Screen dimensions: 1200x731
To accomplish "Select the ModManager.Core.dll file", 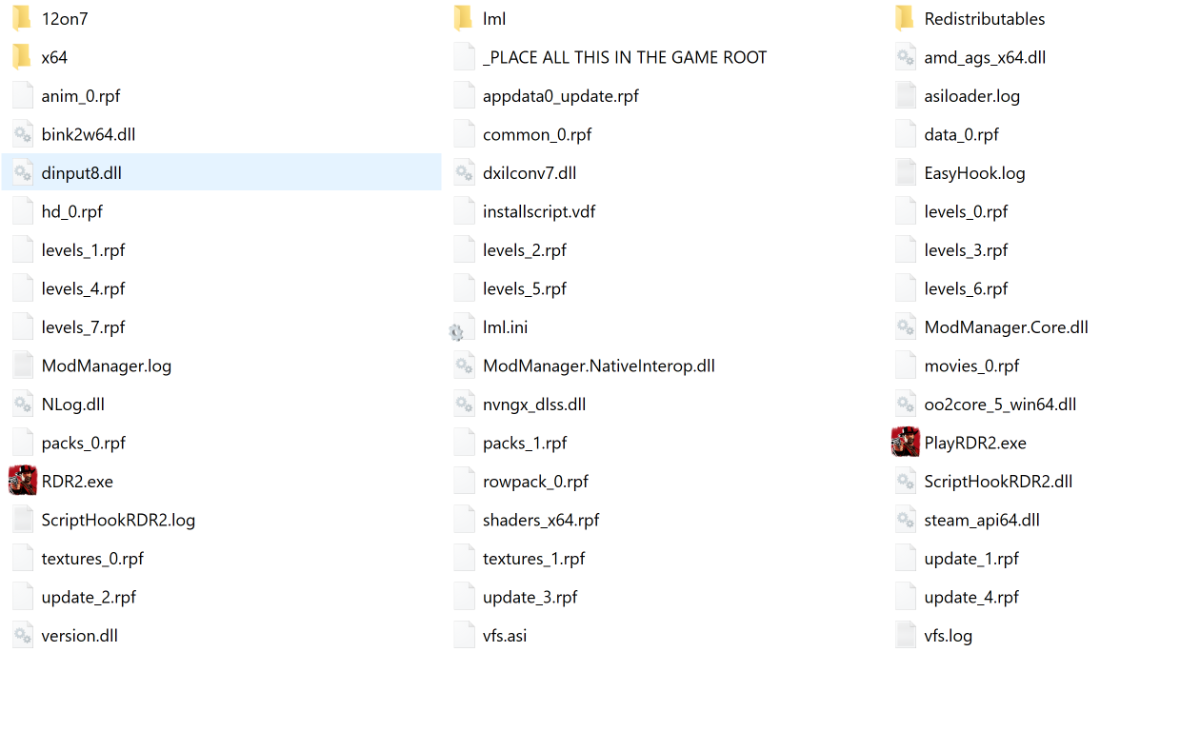I will coord(1005,327).
